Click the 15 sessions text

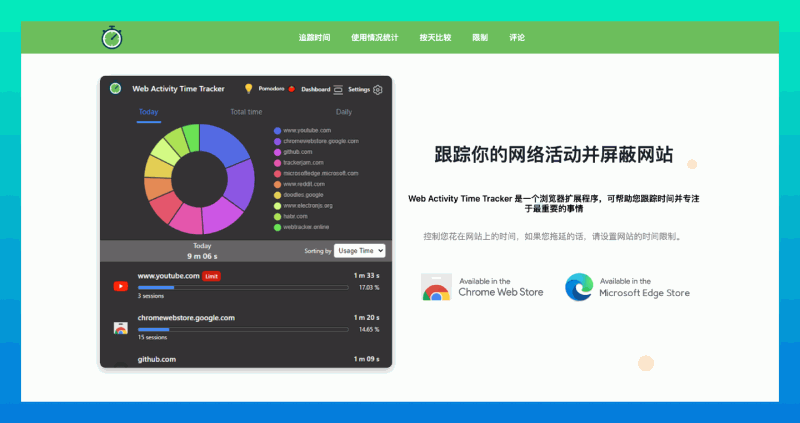tap(153, 337)
